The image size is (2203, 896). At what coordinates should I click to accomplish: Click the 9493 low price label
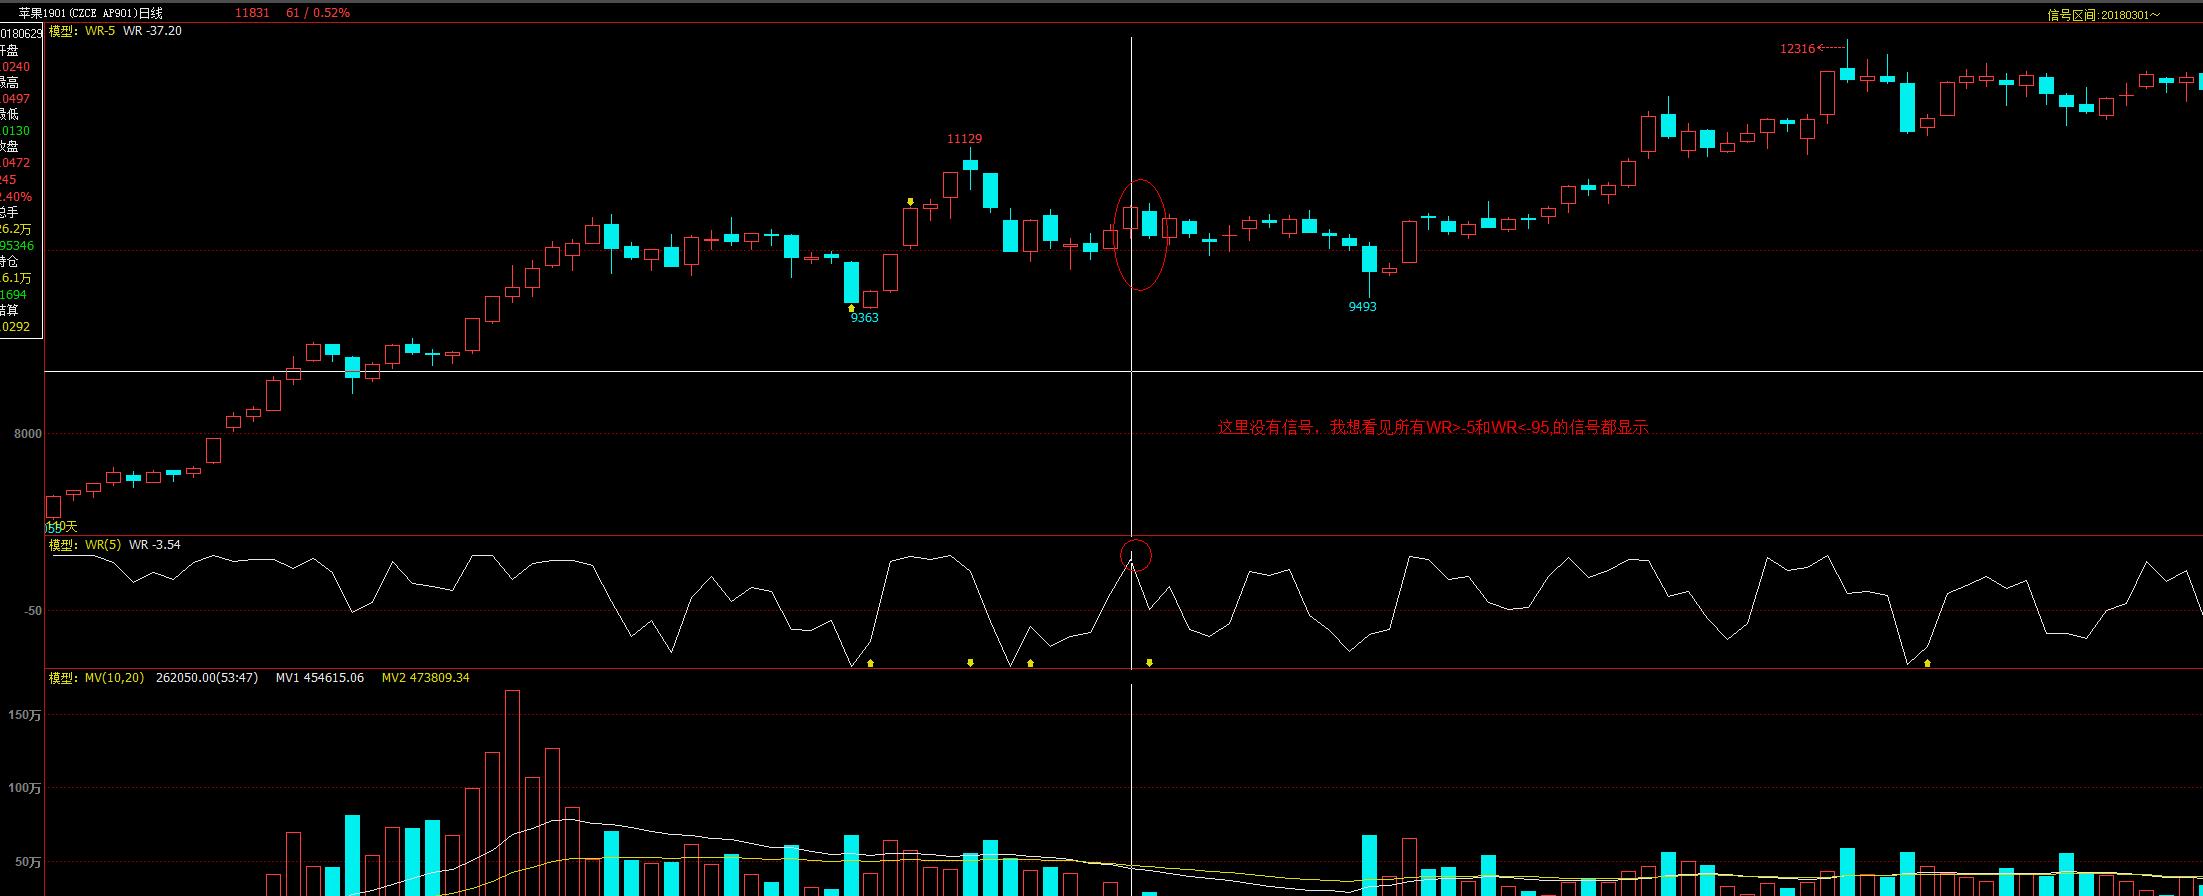(1362, 307)
